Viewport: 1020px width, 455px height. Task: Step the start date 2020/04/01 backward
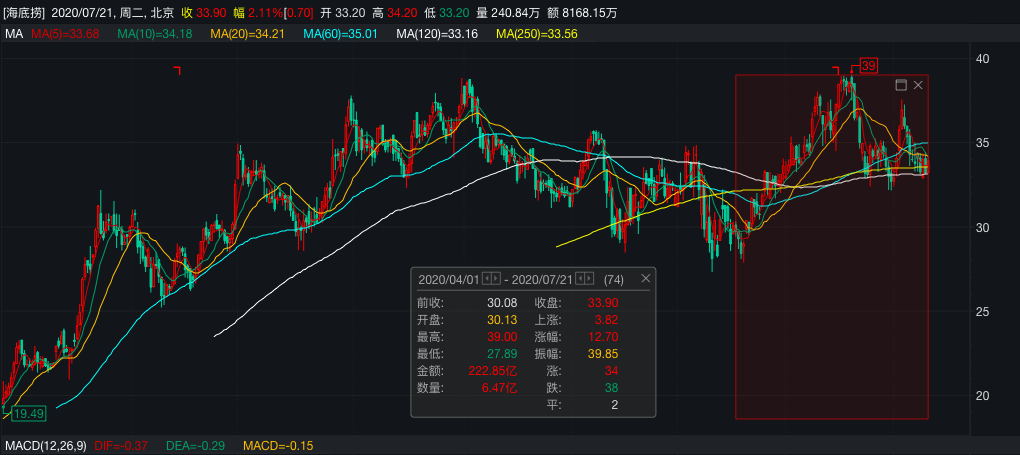click(x=486, y=279)
